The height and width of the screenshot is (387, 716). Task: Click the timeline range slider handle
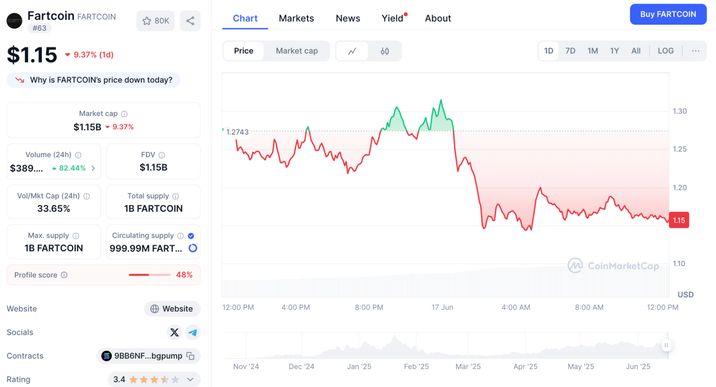[666, 345]
